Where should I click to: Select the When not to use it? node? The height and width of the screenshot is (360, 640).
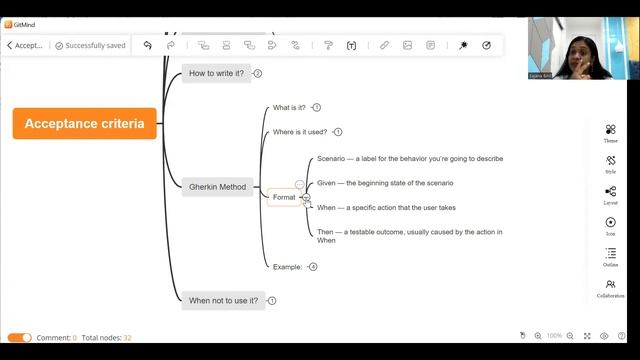[x=223, y=300]
